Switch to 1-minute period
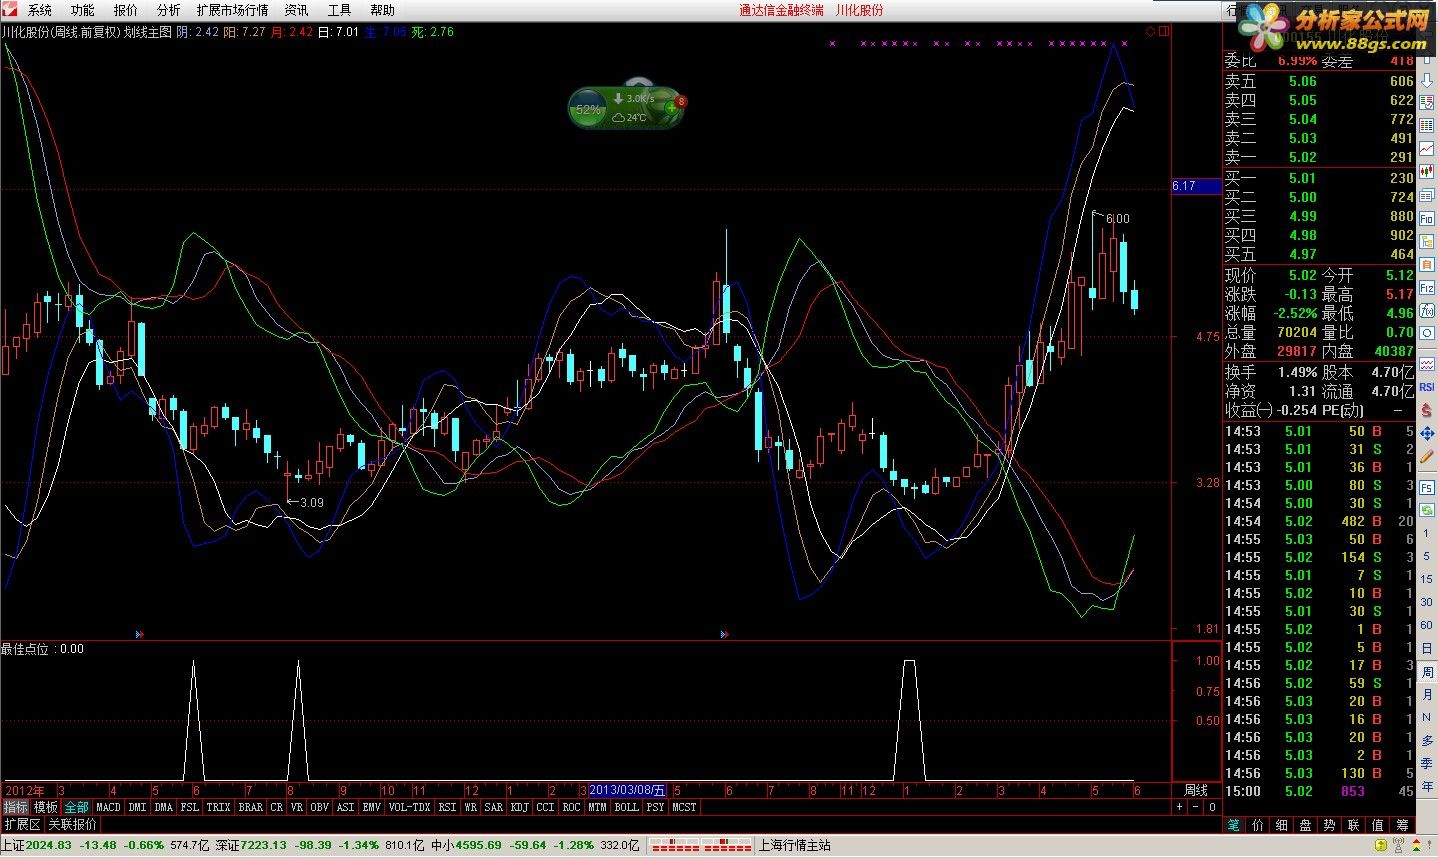 [1427, 533]
